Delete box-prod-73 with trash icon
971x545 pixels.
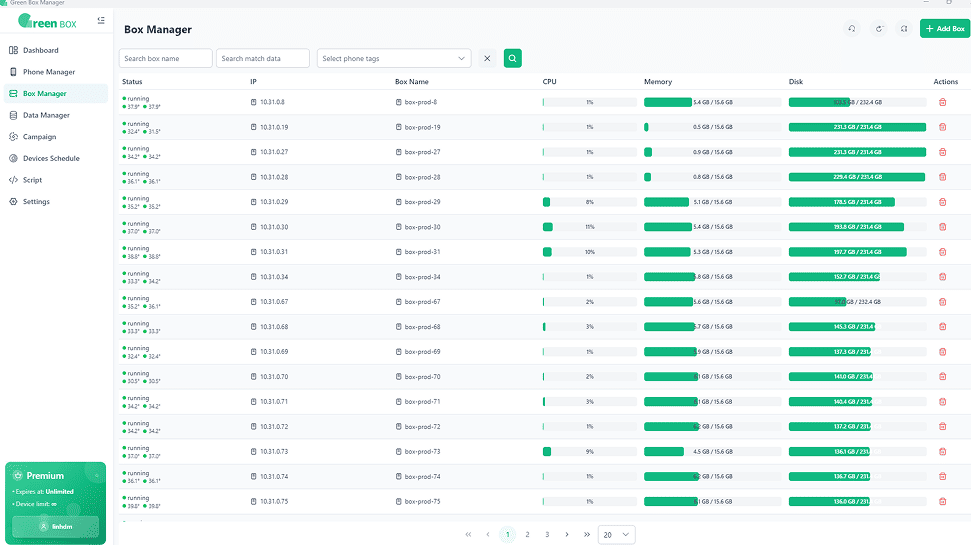click(943, 451)
